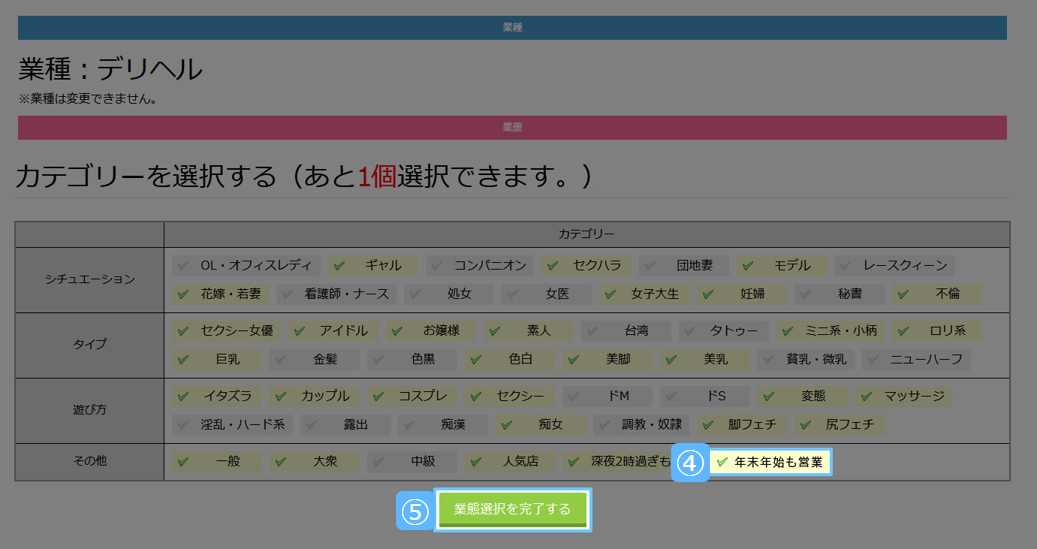Toggle the 深夜2時過ぎも category checkbox
This screenshot has height=549, width=1037.
(x=616, y=462)
